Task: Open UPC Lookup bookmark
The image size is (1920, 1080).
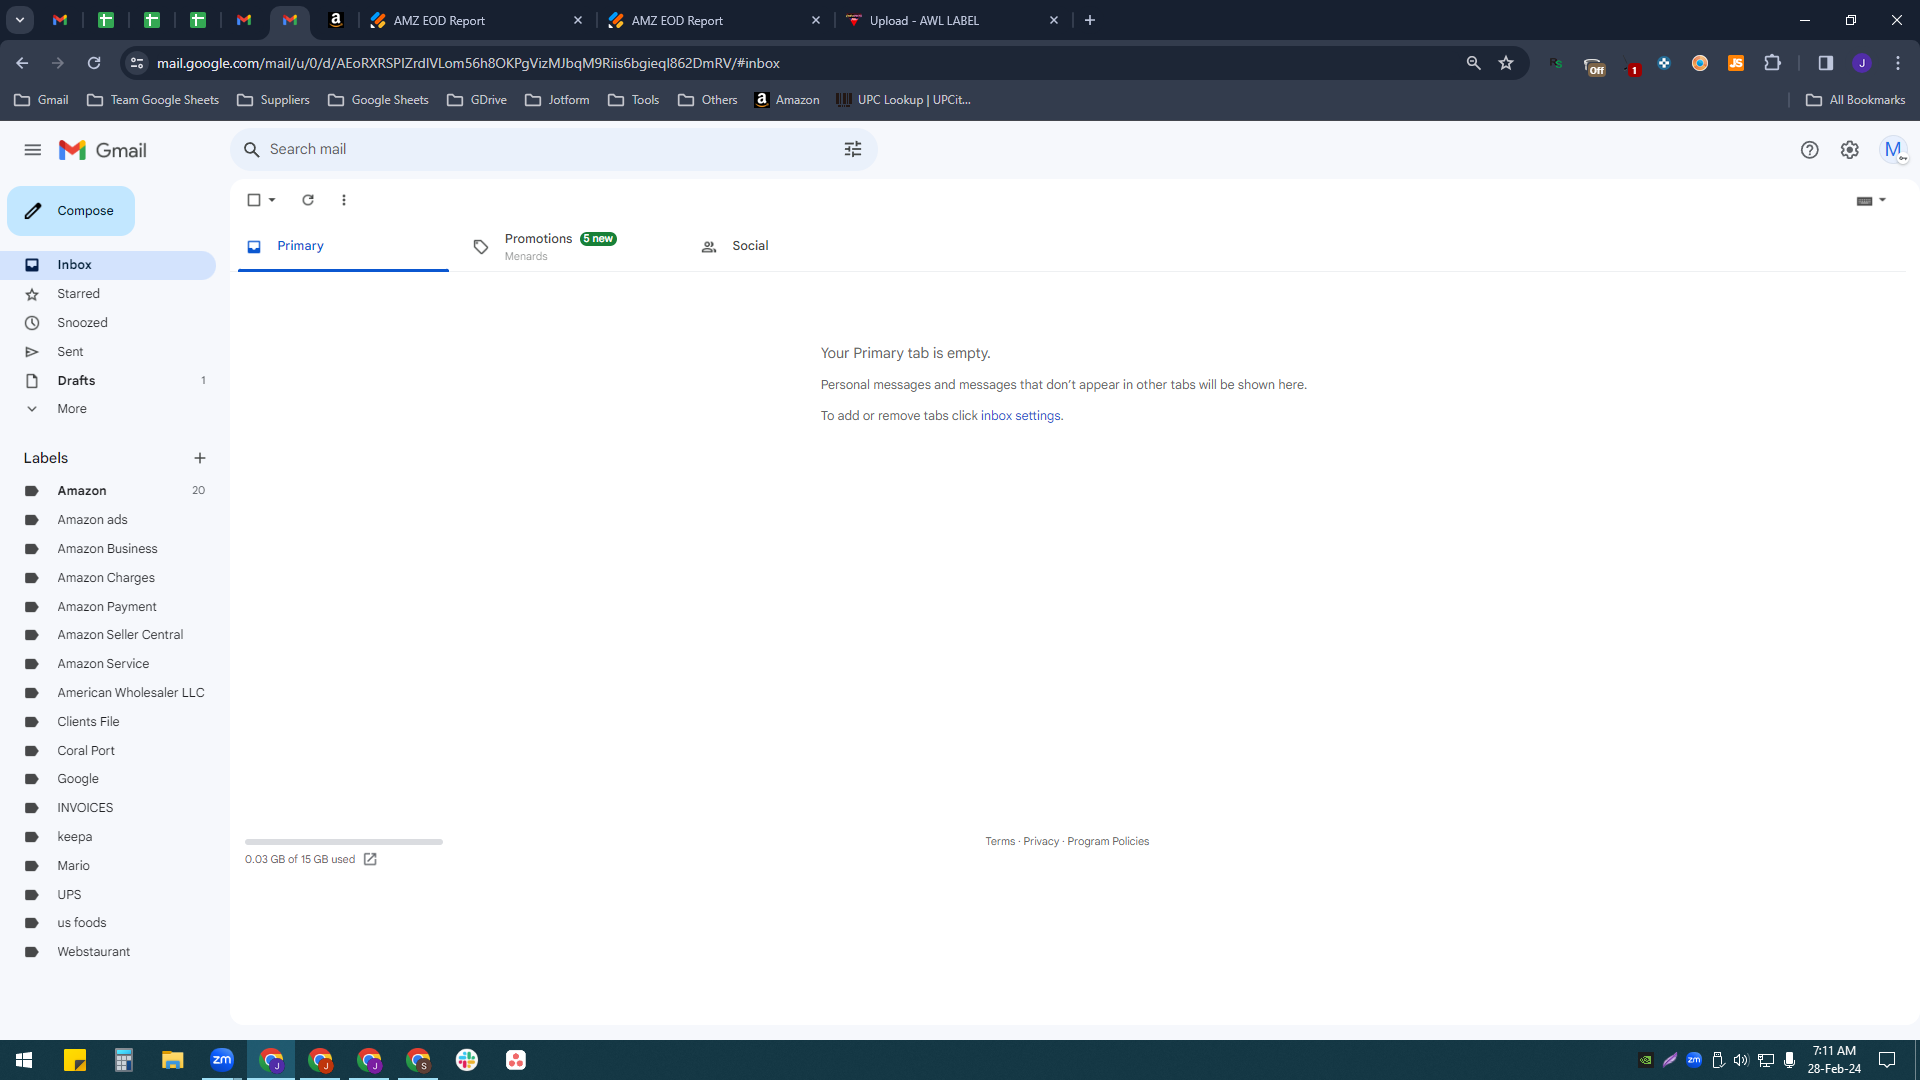Action: click(x=904, y=100)
